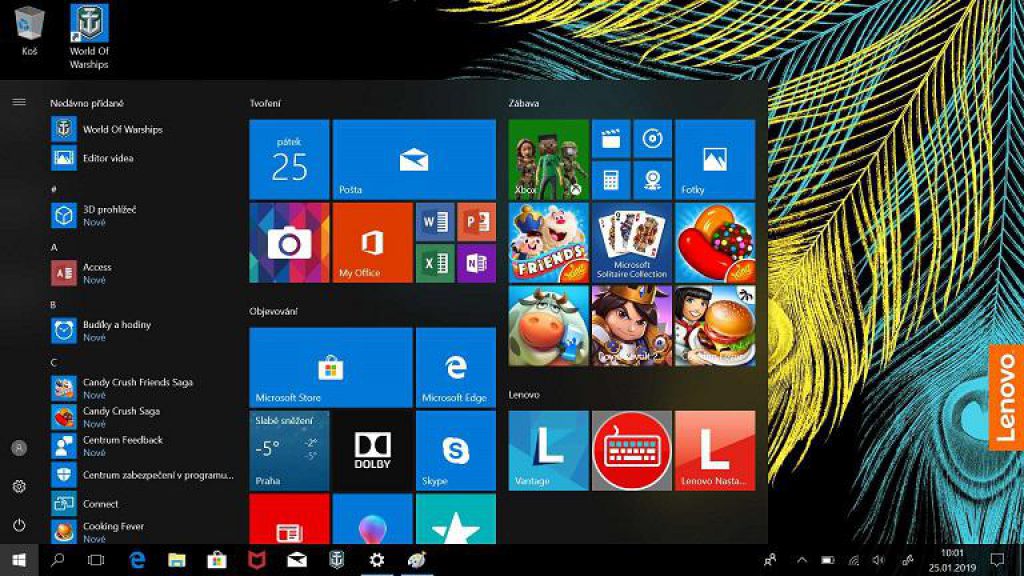Click the letter A index header

point(54,248)
